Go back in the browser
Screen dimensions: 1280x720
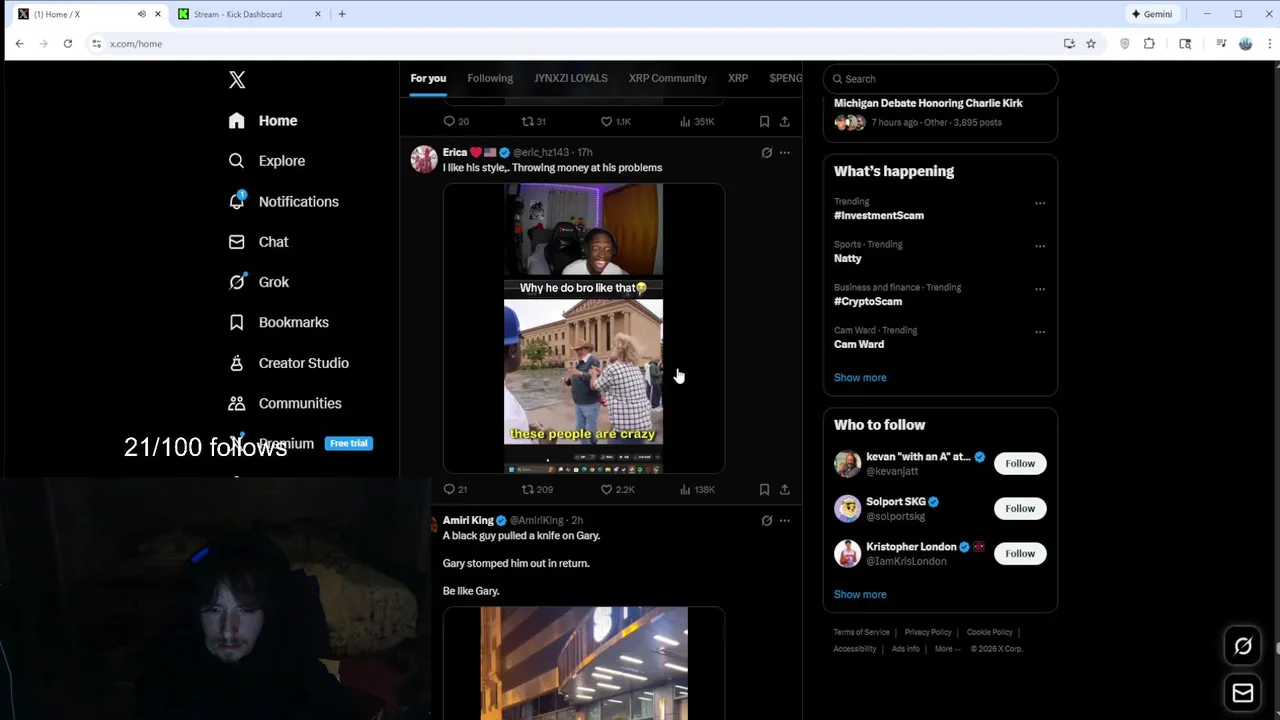coord(19,44)
